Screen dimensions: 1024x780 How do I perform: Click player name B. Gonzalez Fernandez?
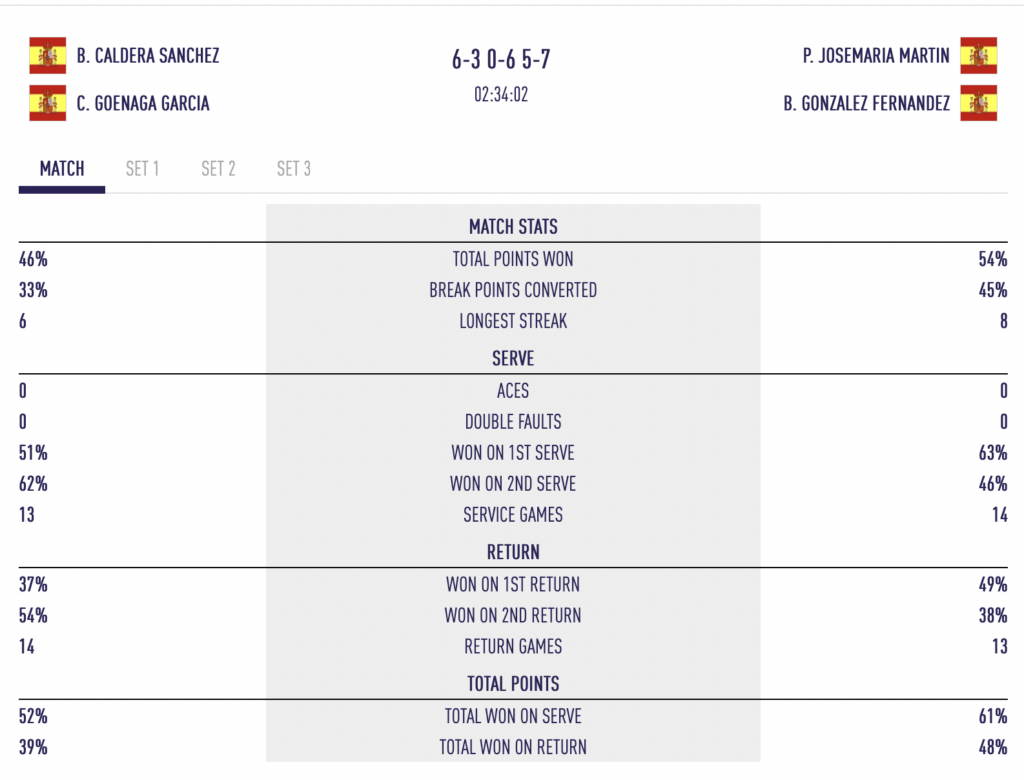(866, 103)
